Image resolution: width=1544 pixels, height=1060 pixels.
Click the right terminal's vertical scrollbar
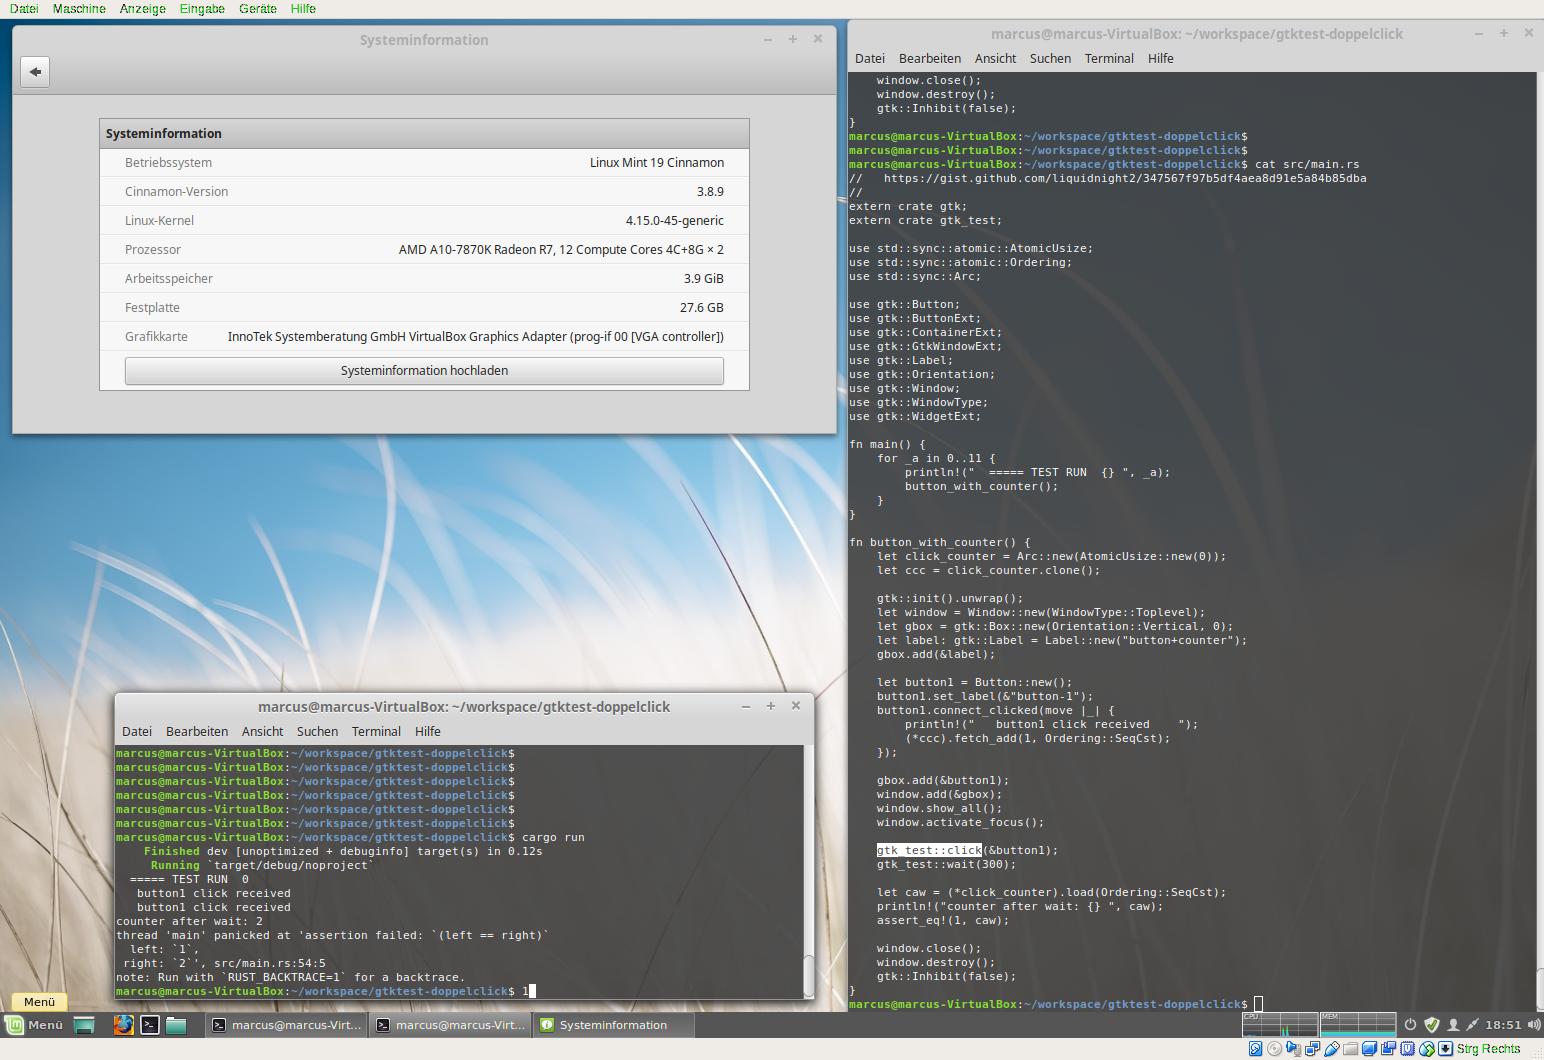pos(1540,540)
